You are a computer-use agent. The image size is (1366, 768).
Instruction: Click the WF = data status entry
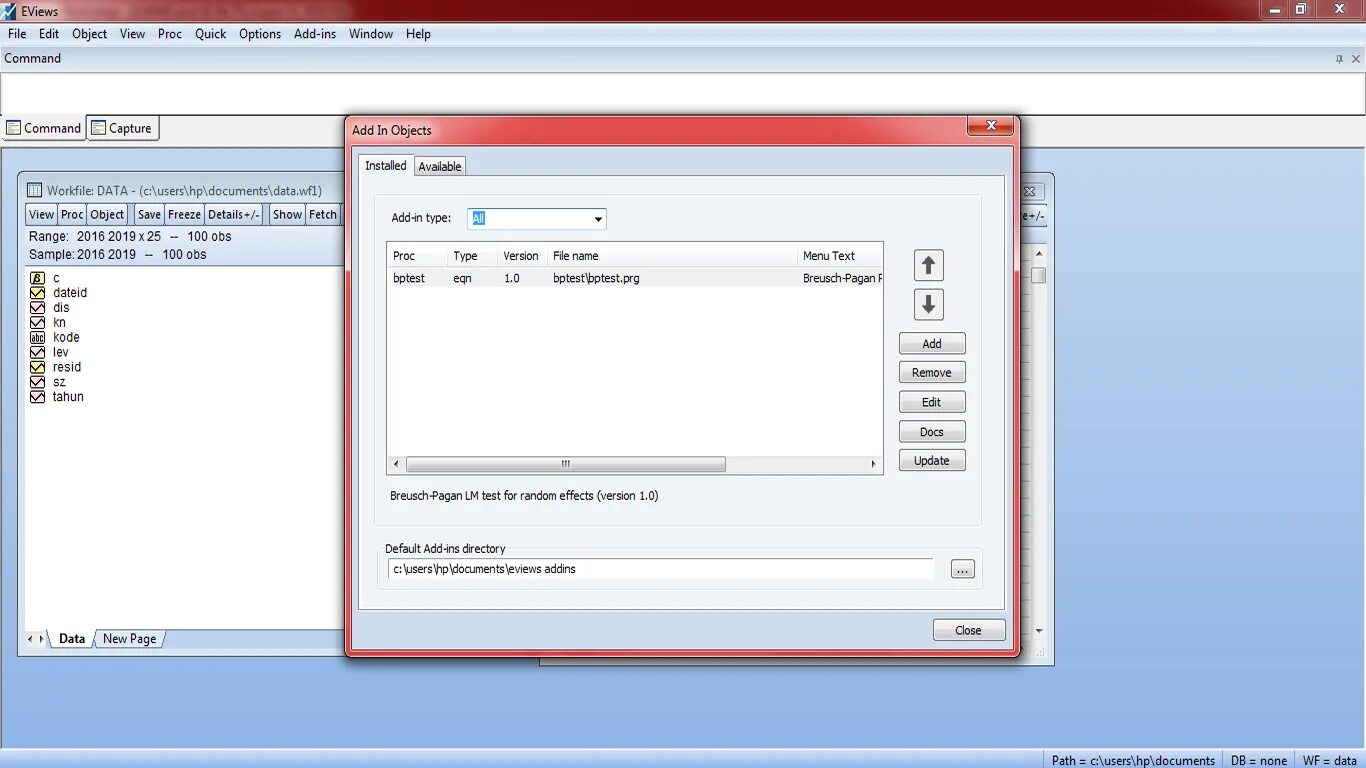pyautogui.click(x=1330, y=760)
